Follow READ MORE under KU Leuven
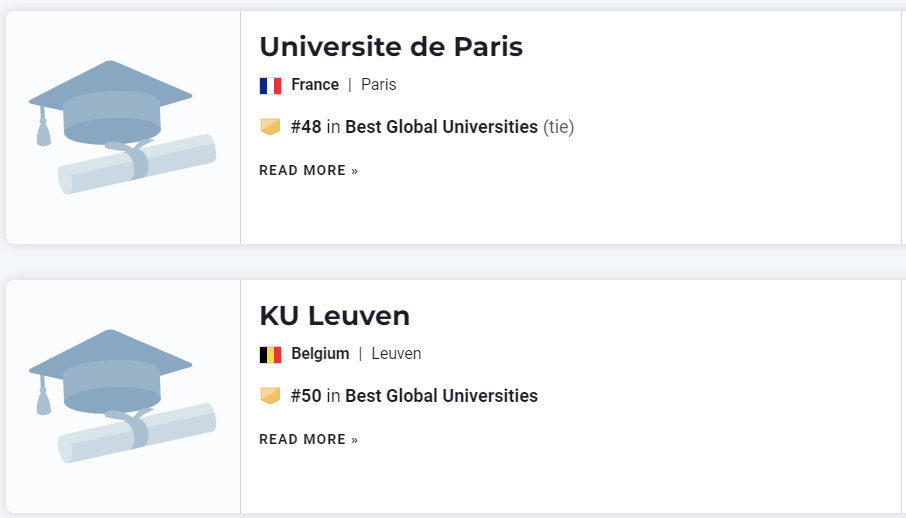Screen dimensions: 906x518 click(x=309, y=439)
